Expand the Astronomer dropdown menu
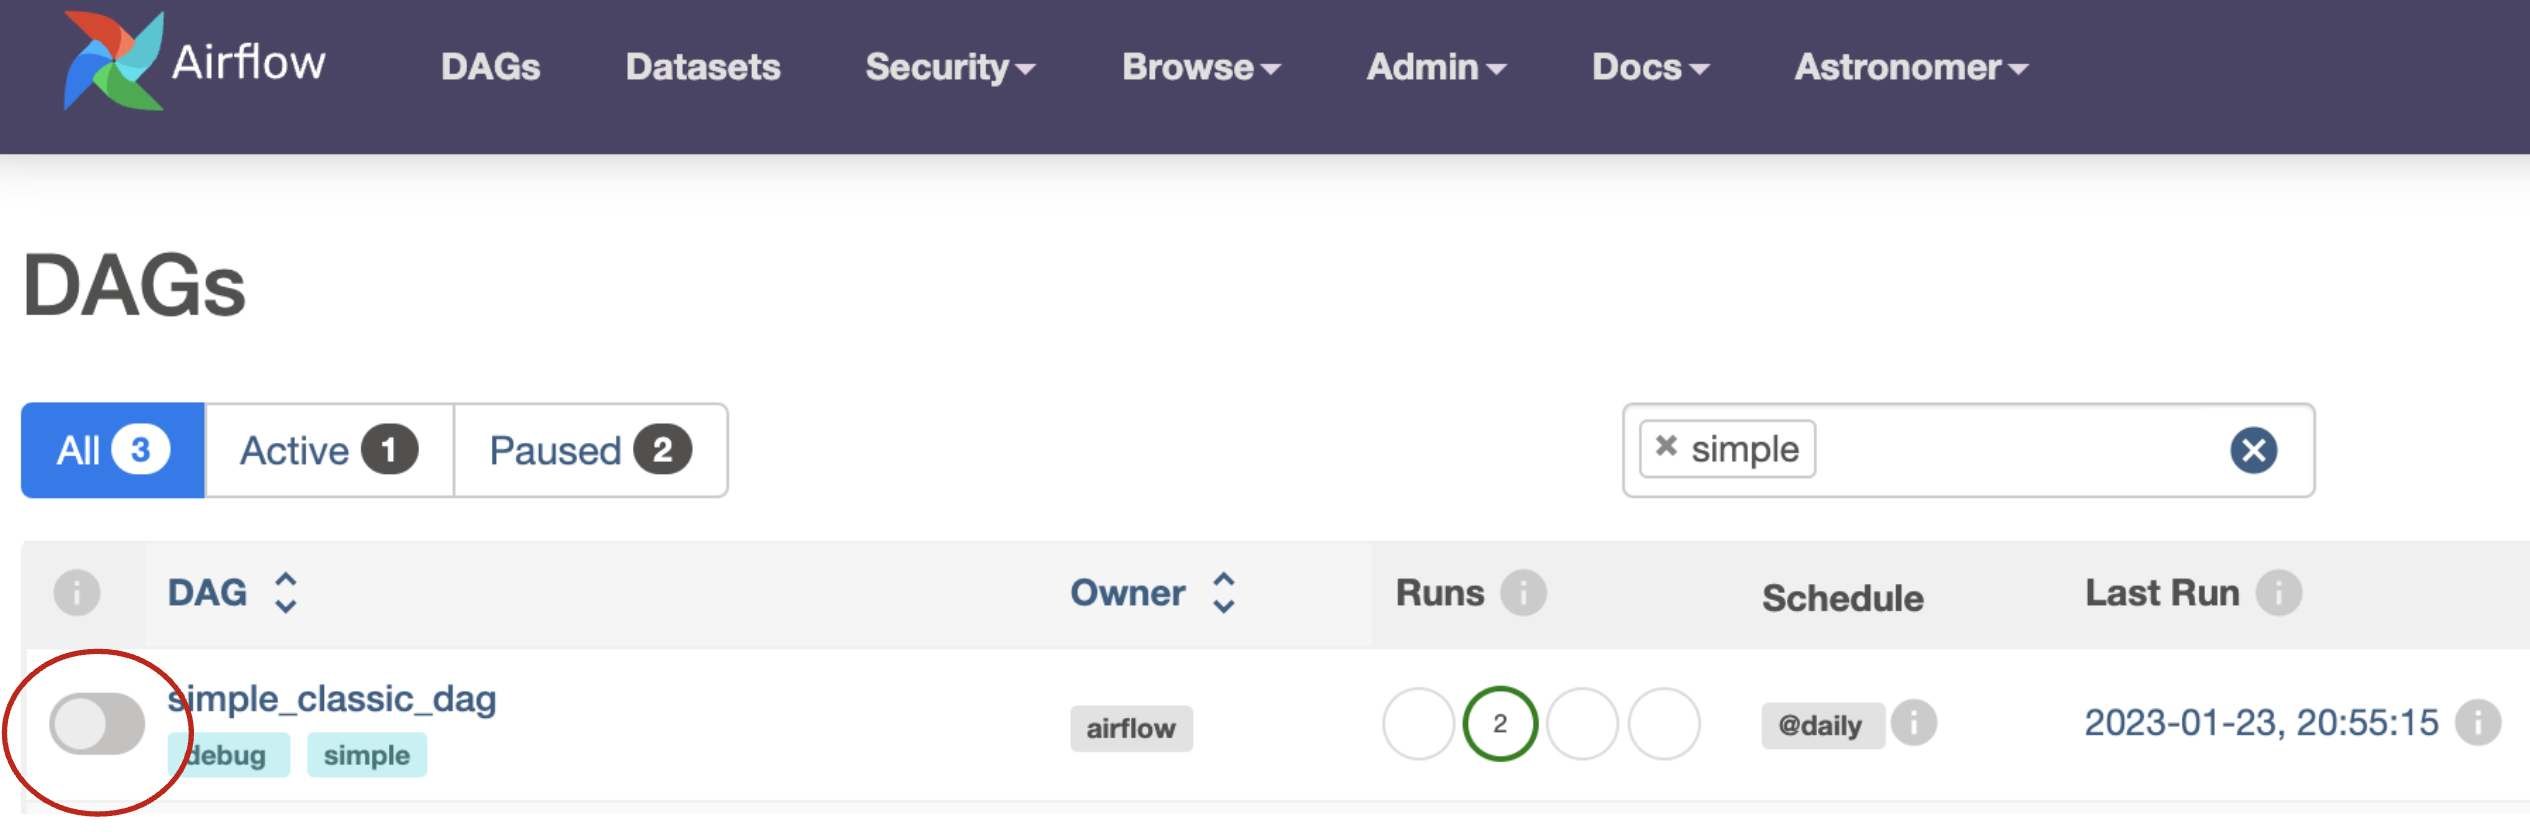2530x836 pixels. click(x=1910, y=67)
